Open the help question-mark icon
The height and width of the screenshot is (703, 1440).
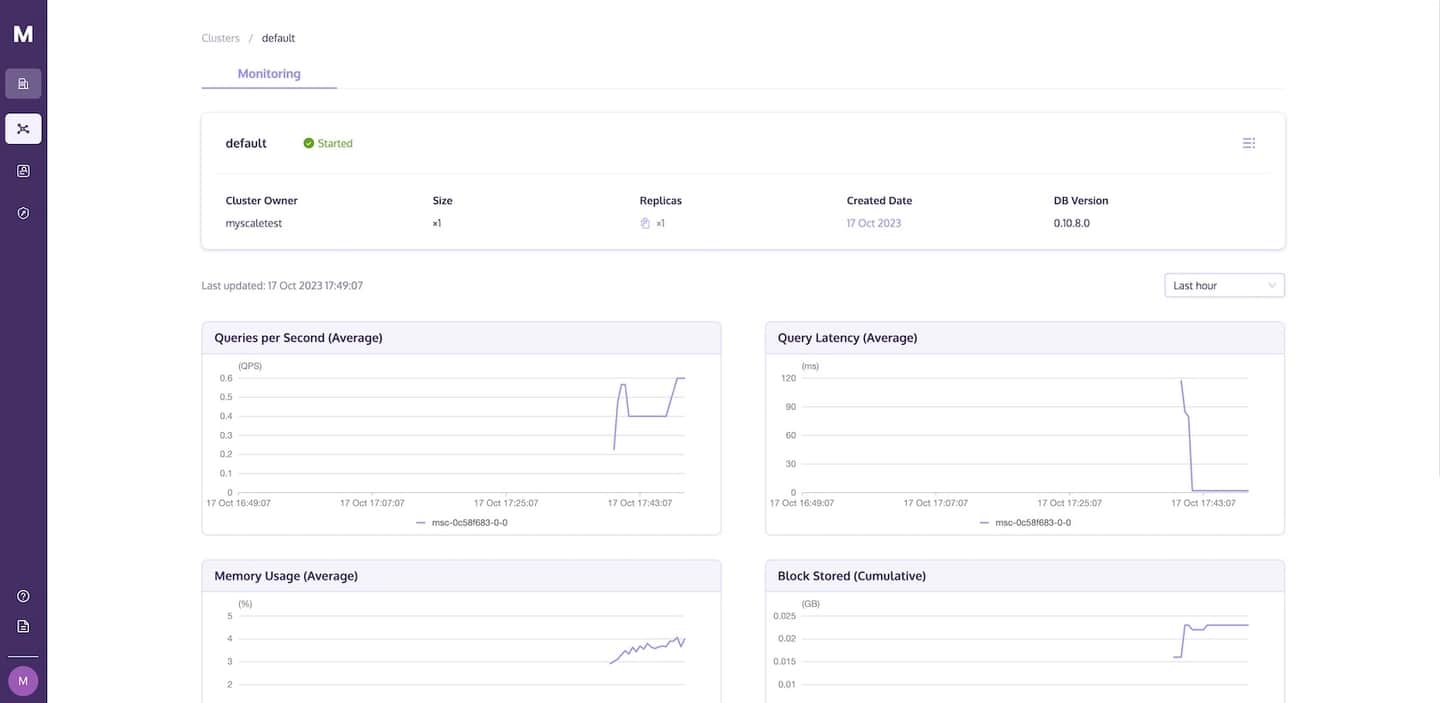point(23,596)
